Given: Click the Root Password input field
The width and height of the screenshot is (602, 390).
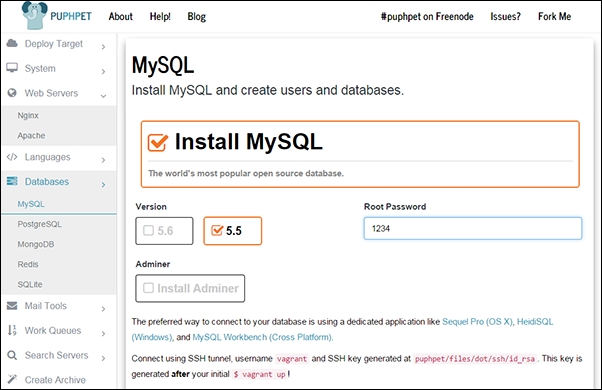Looking at the screenshot, I should [473, 228].
